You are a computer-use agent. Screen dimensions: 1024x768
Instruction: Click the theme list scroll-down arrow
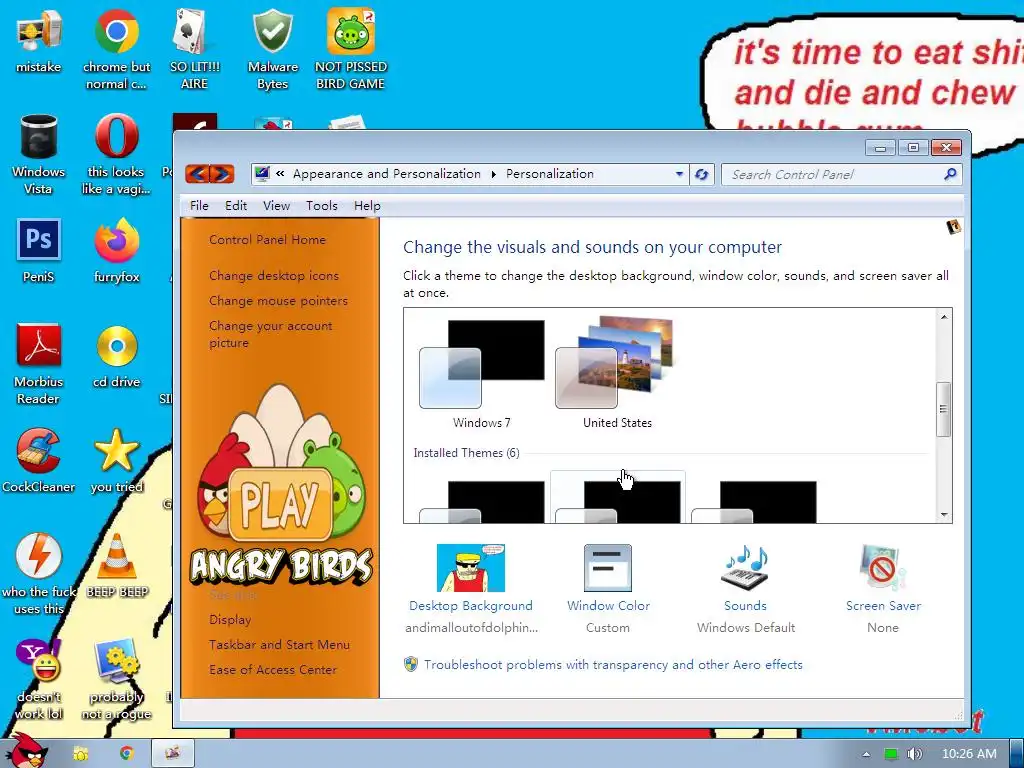point(944,515)
